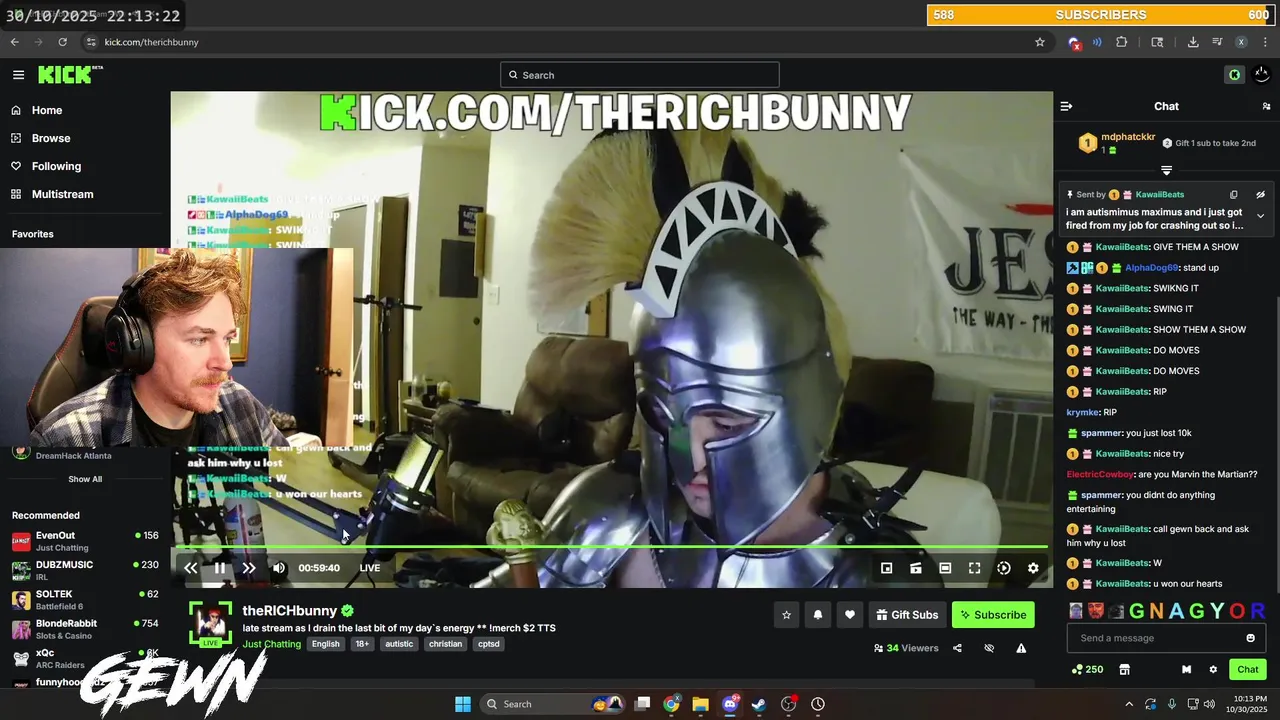Toggle notifications bell for theRICHbunny
This screenshot has width=1280, height=720.
click(x=817, y=615)
